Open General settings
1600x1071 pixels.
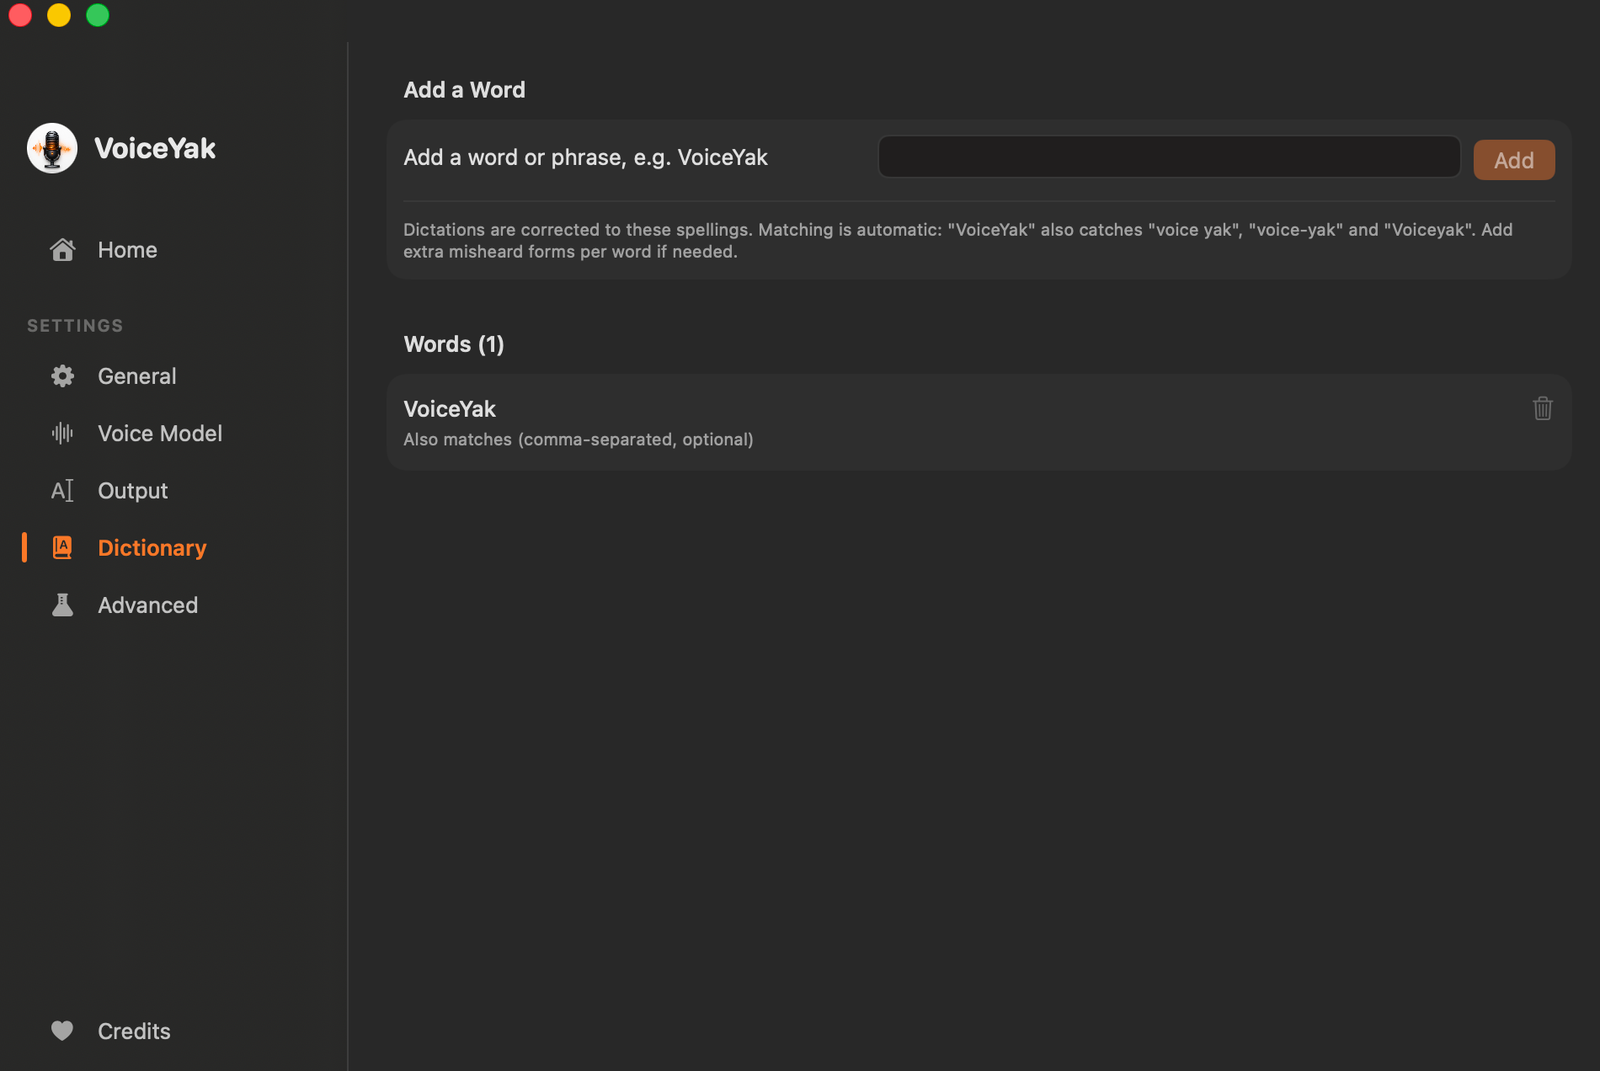pos(137,376)
